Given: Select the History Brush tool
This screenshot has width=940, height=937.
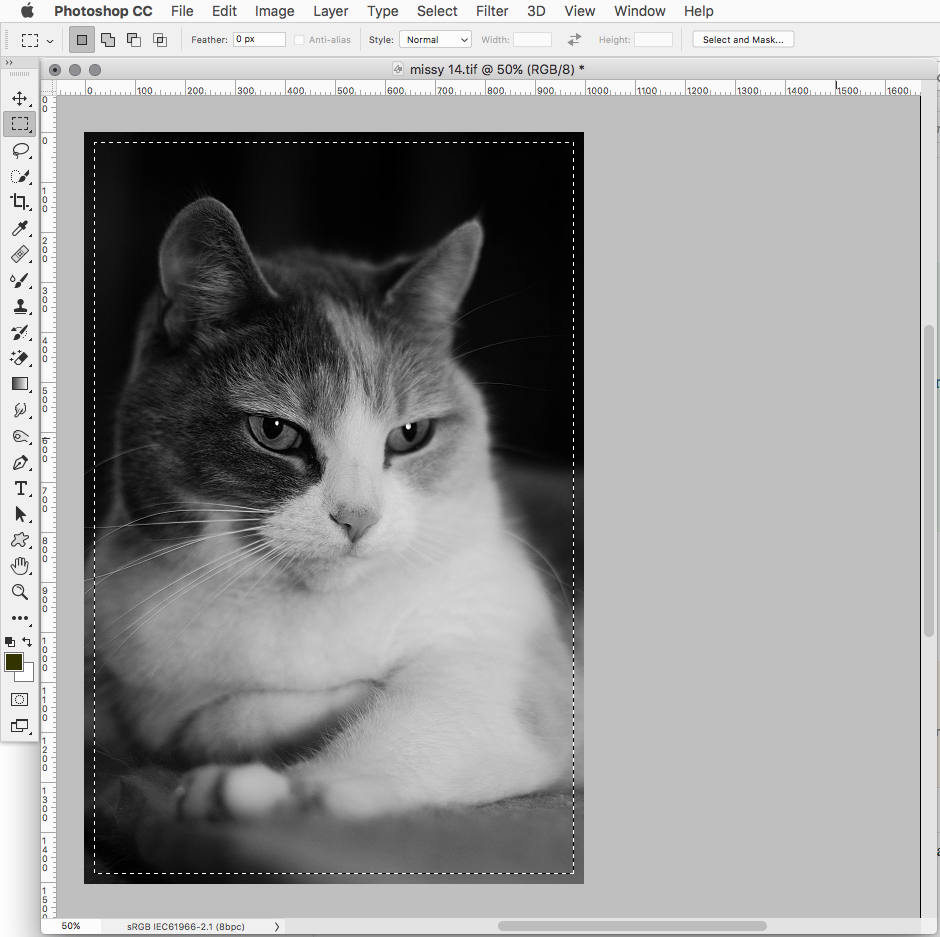Looking at the screenshot, I should (x=20, y=332).
